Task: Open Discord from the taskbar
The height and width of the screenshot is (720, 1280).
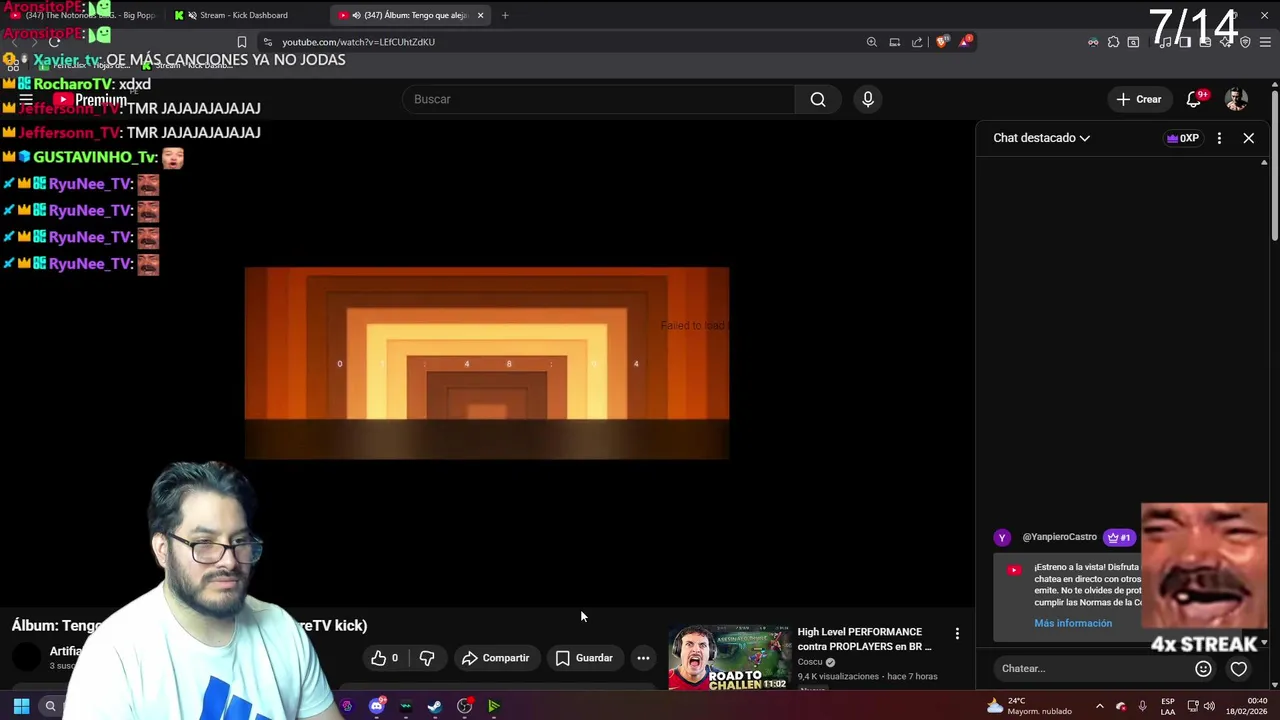Action: (377, 706)
